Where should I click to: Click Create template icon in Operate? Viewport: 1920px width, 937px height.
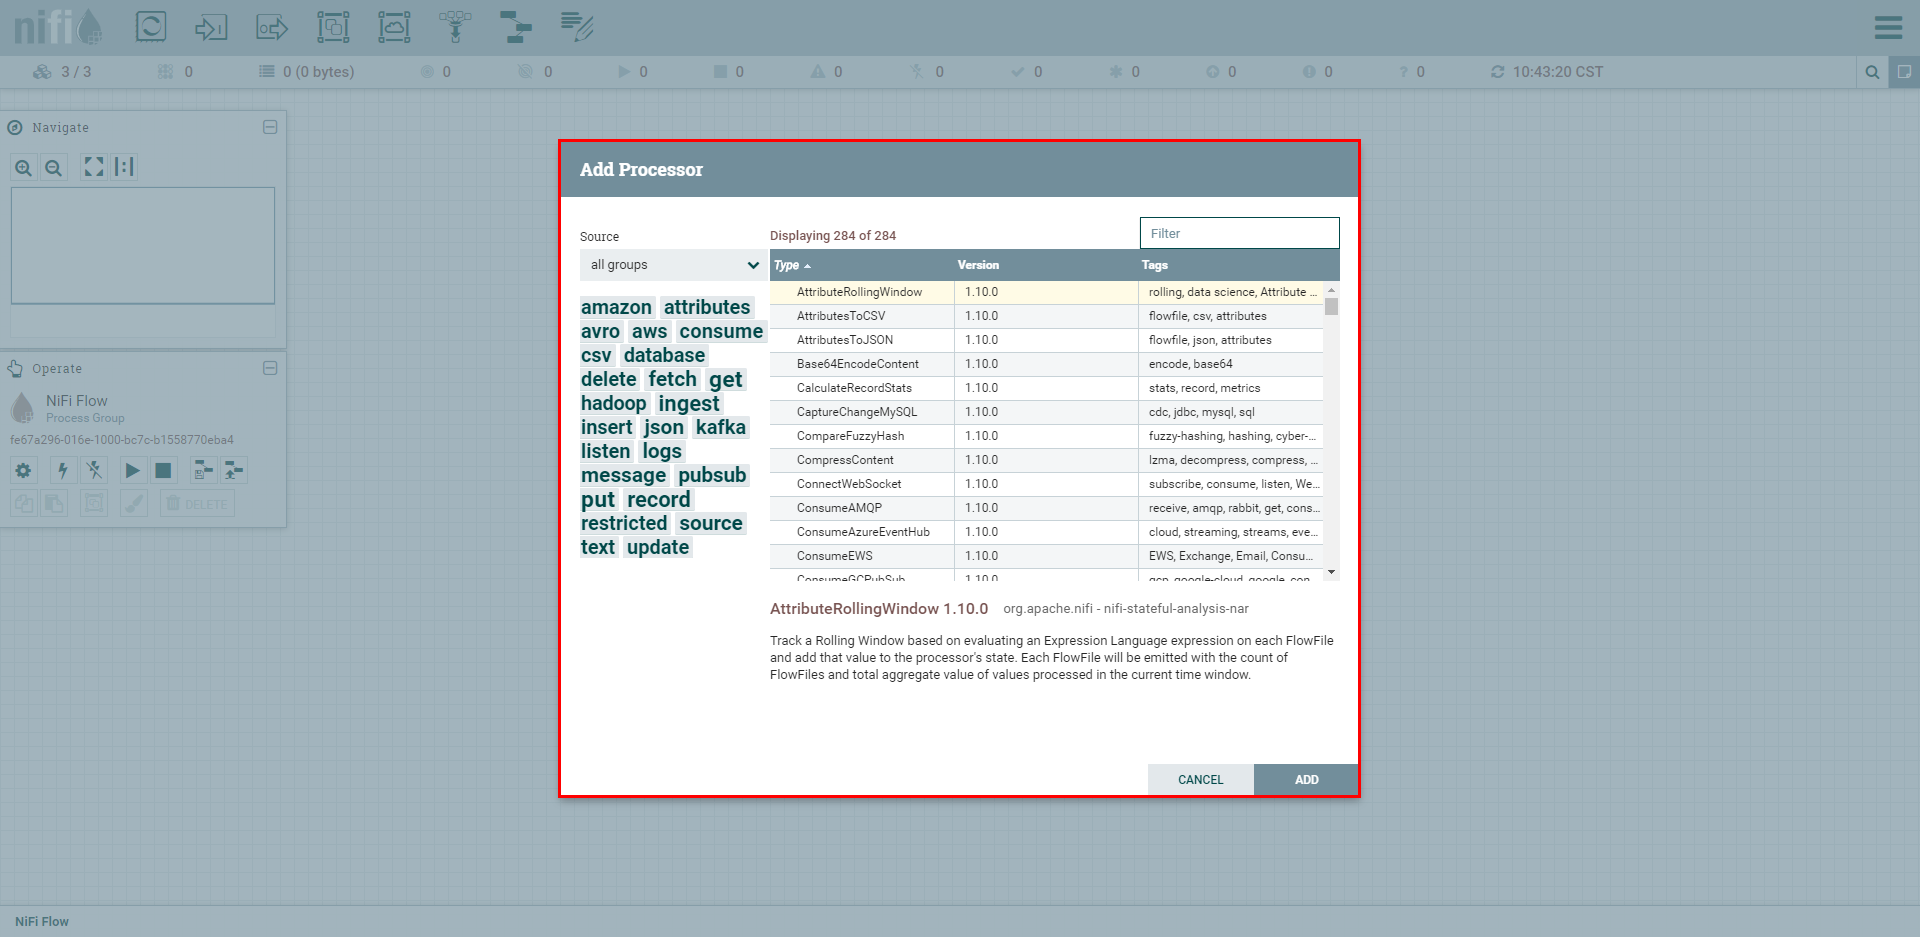click(x=203, y=470)
